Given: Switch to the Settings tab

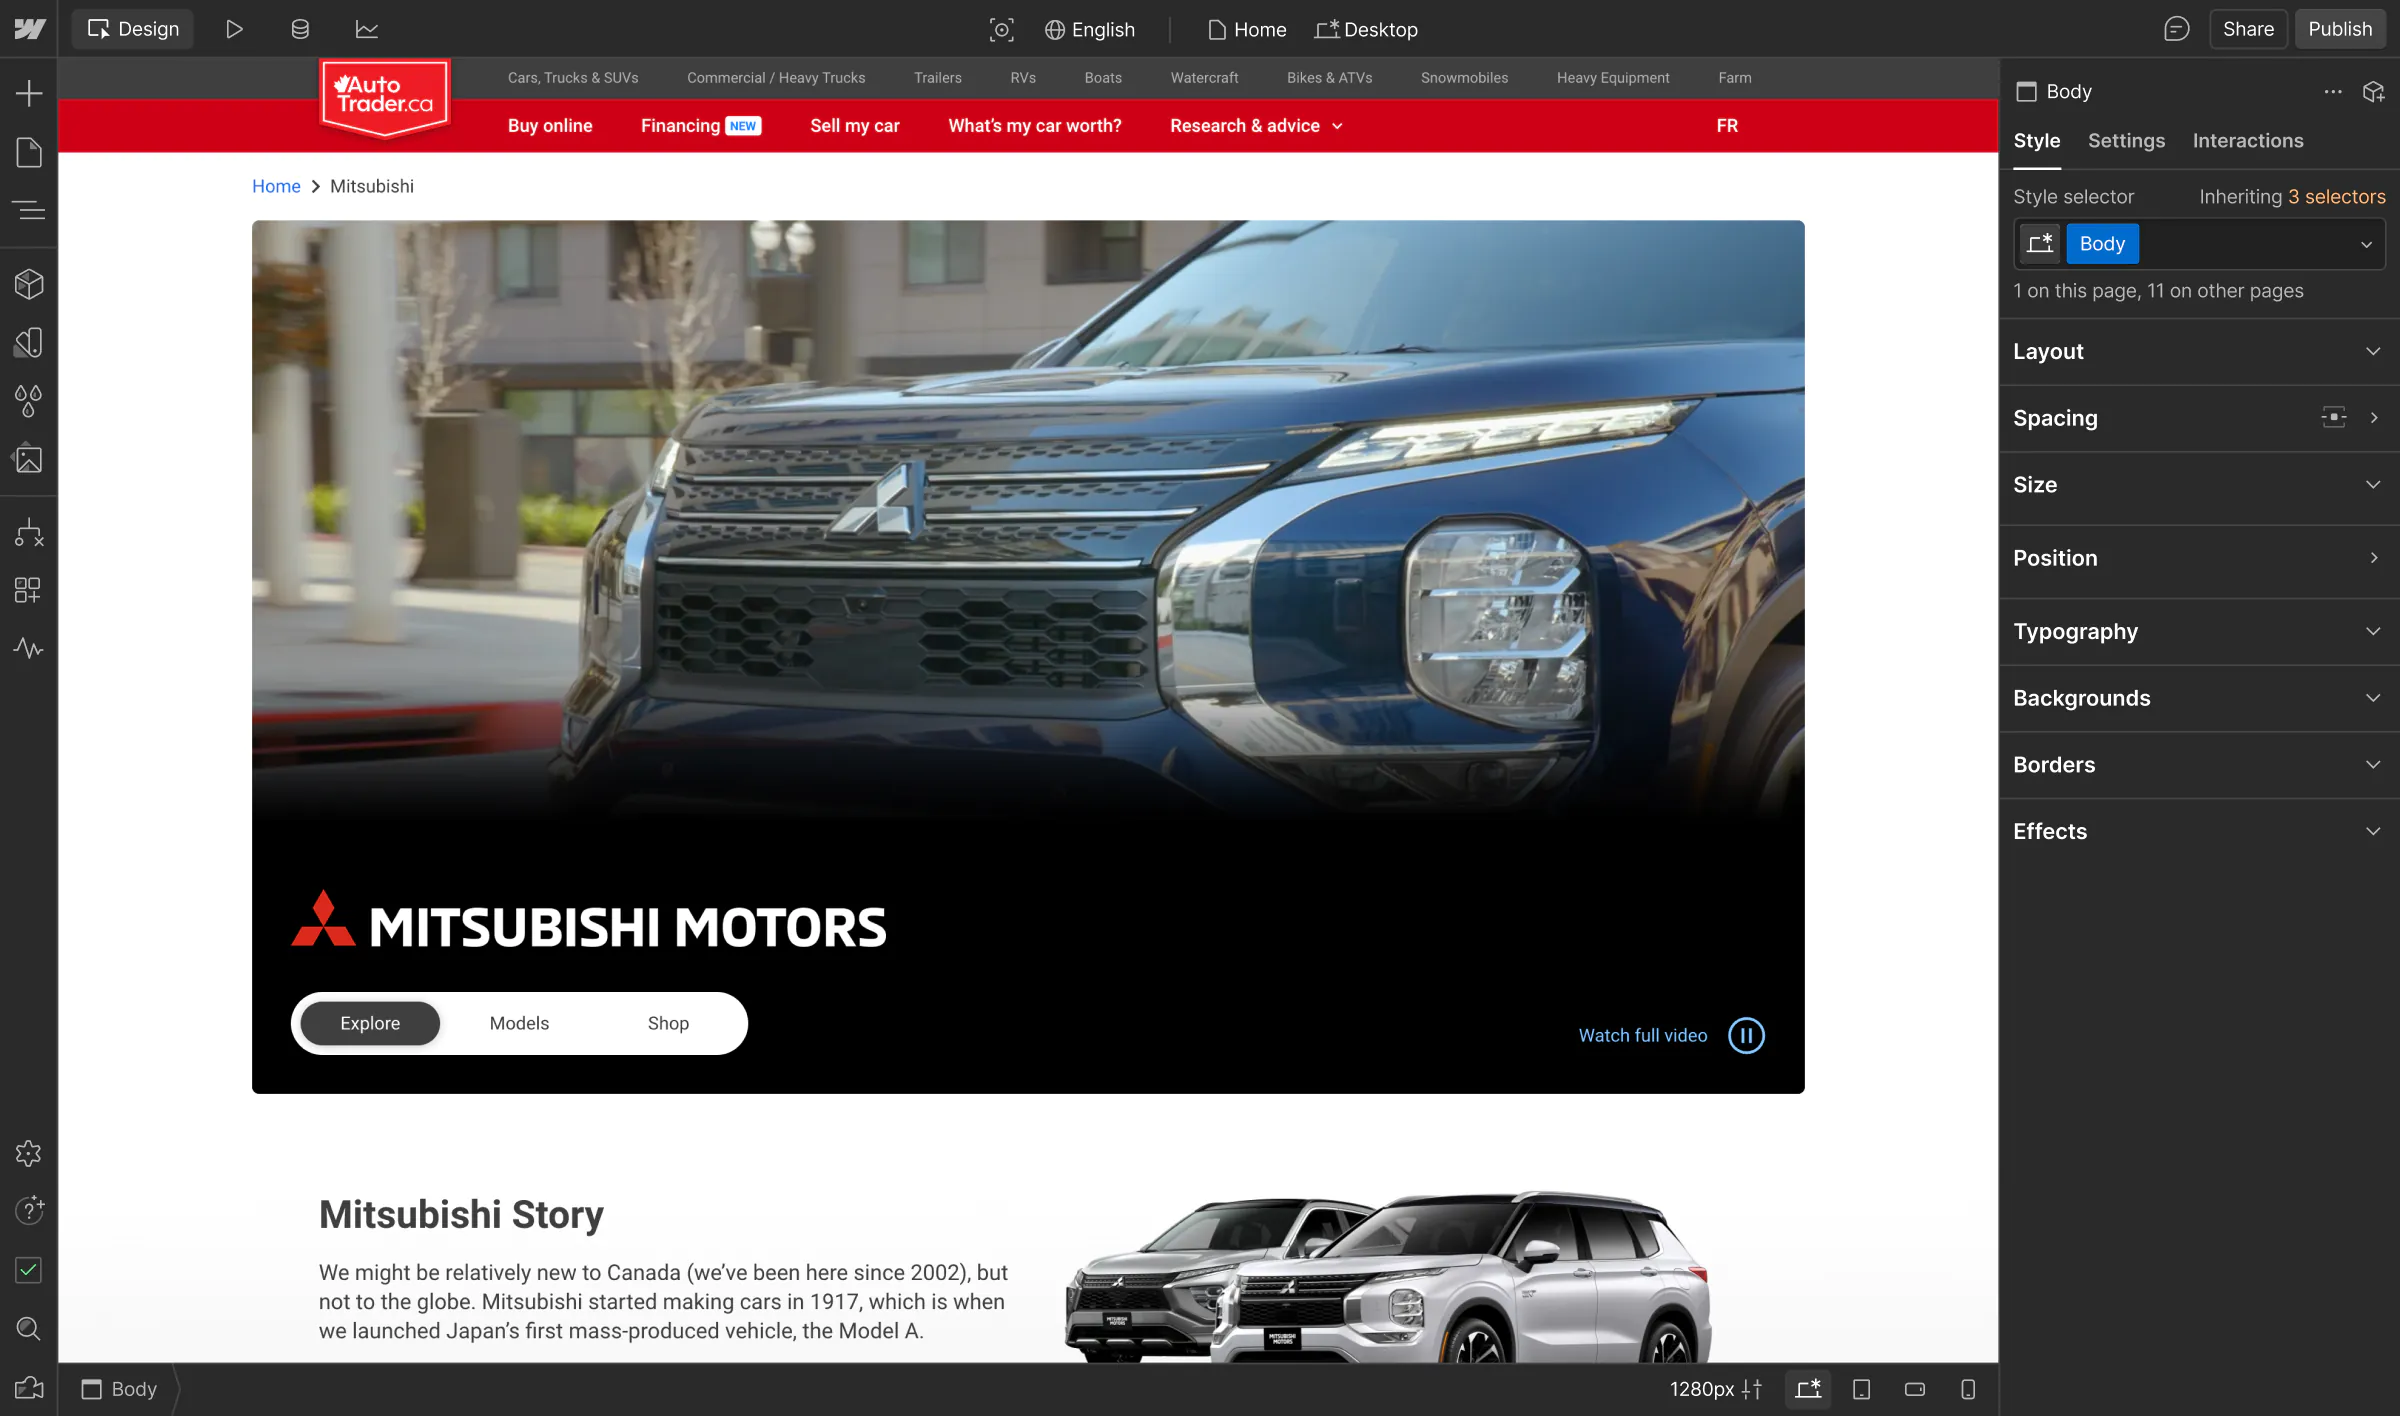Looking at the screenshot, I should (2126, 140).
